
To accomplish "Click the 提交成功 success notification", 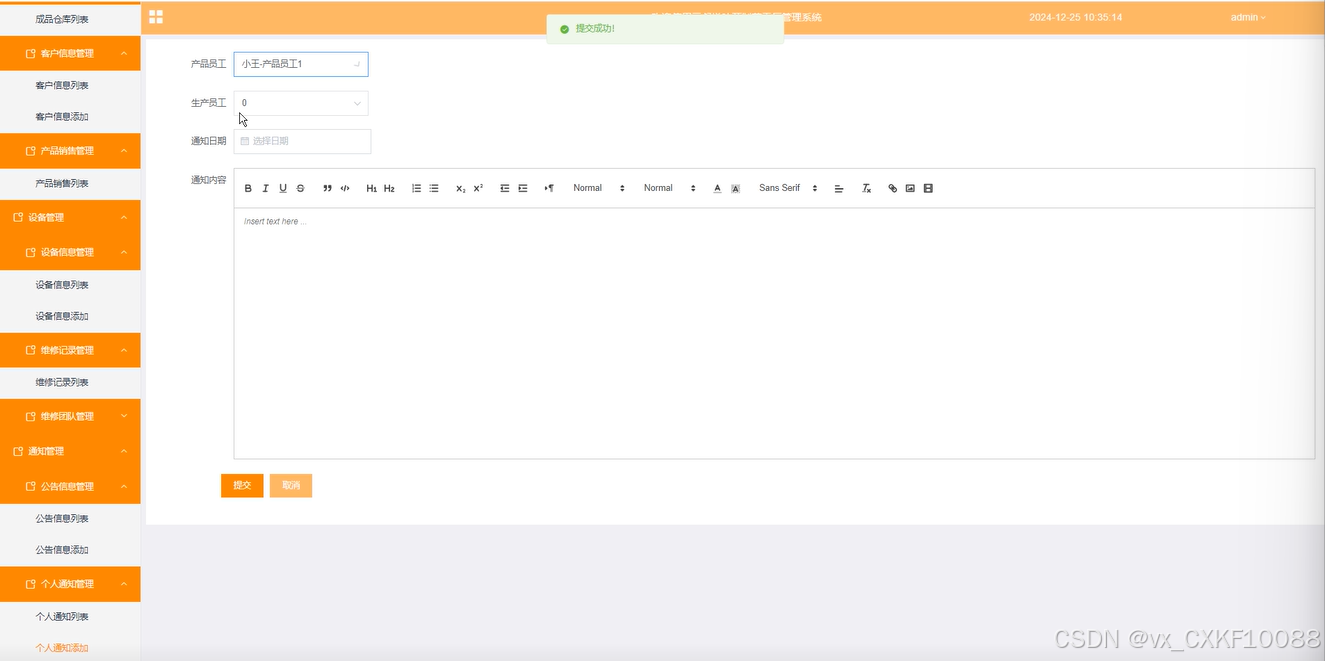I will [x=665, y=29].
